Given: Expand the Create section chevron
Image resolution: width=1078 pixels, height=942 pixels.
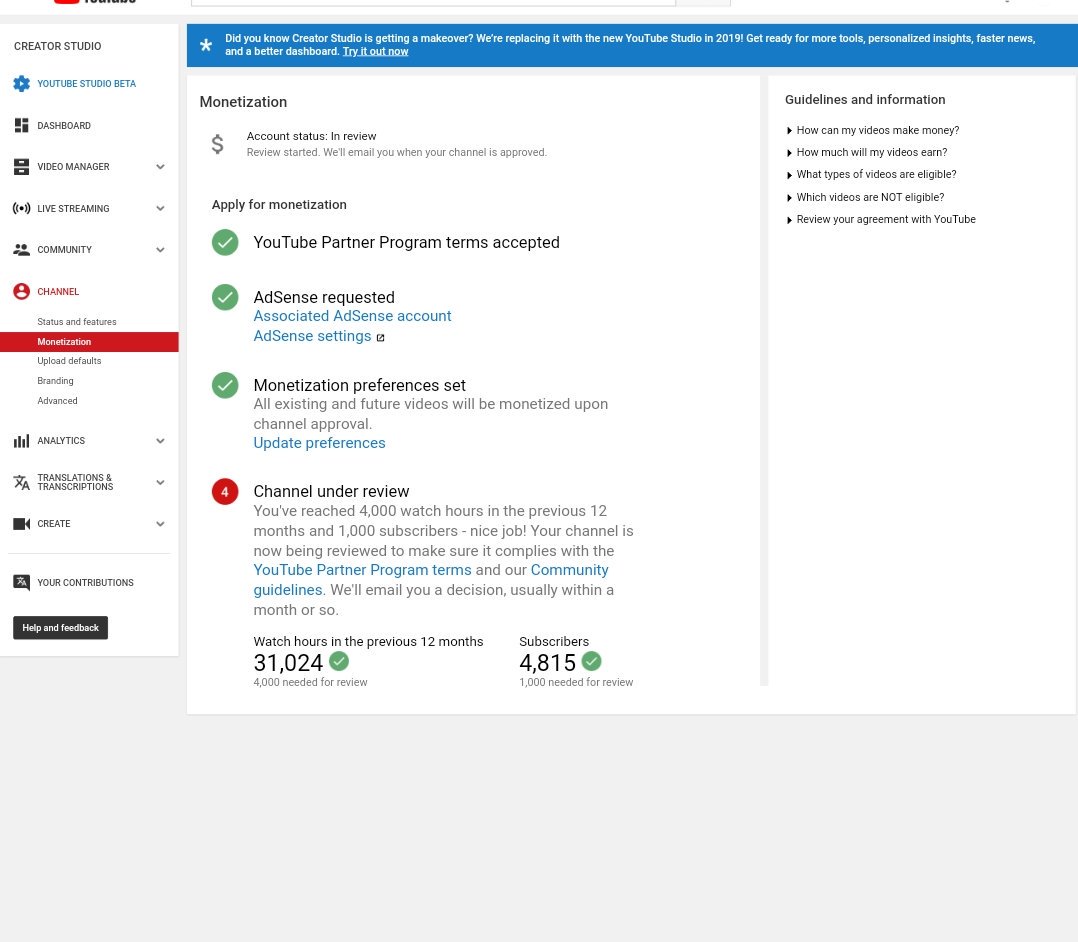Looking at the screenshot, I should (160, 524).
